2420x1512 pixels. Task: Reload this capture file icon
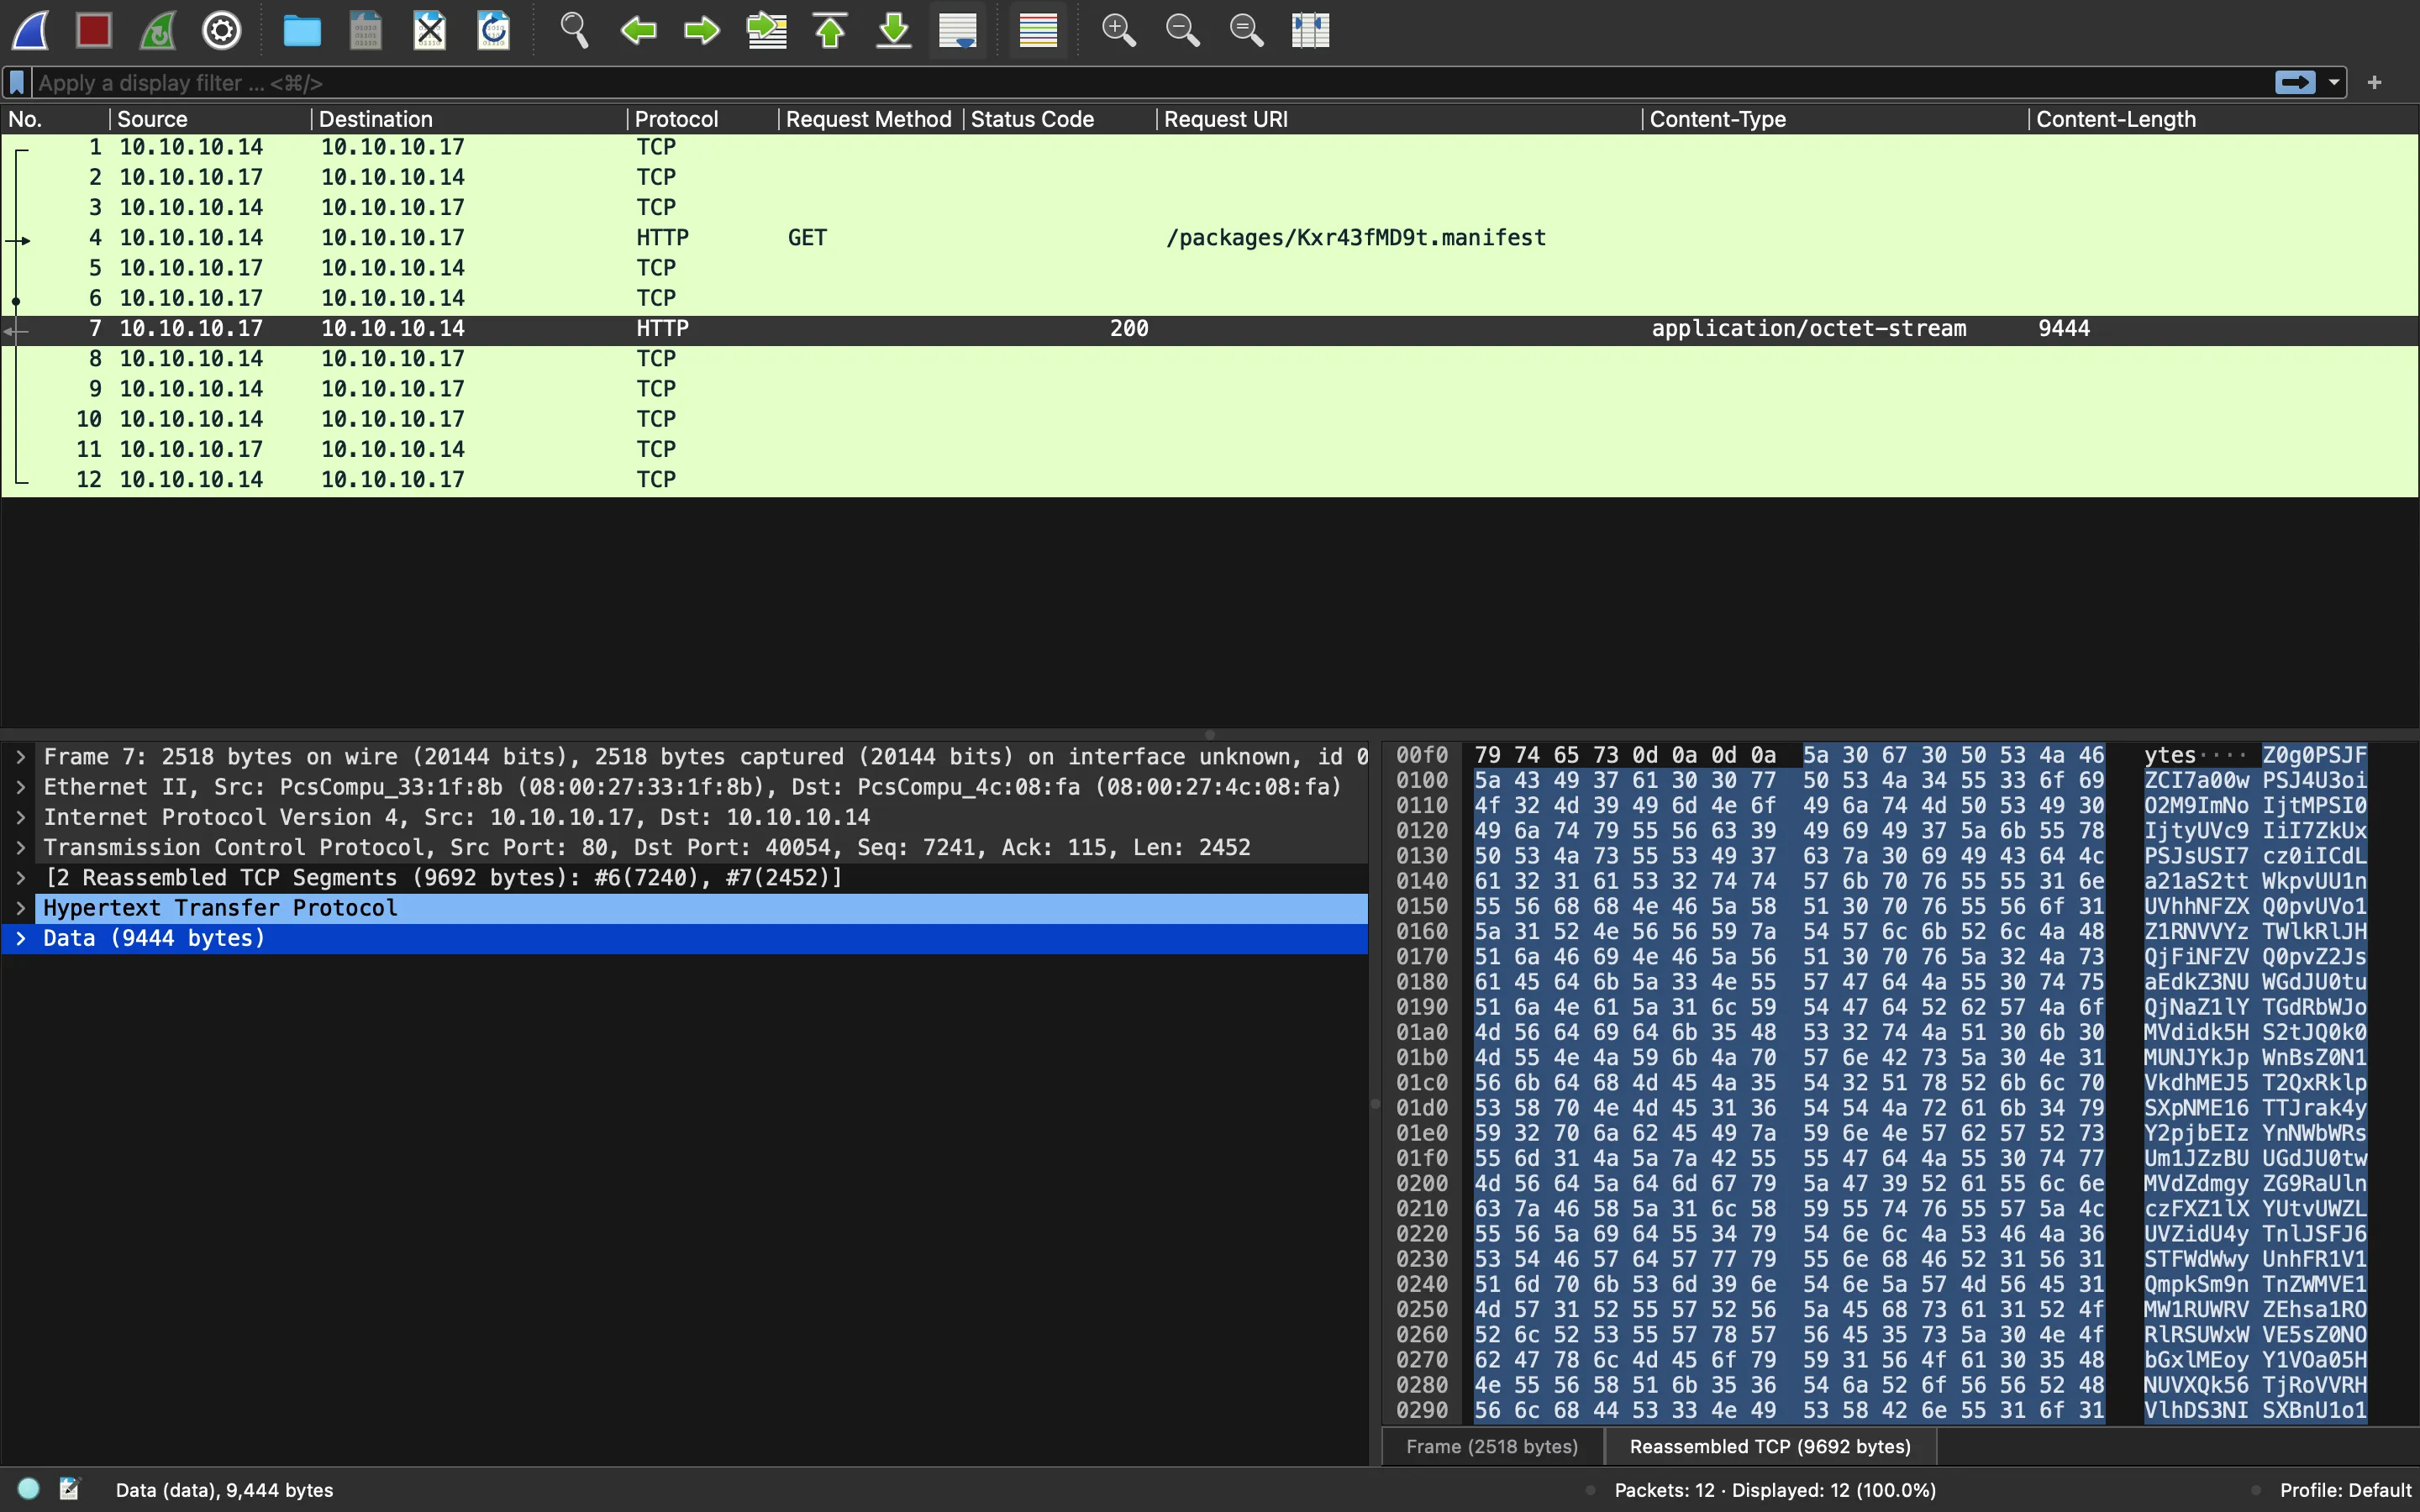(x=494, y=30)
